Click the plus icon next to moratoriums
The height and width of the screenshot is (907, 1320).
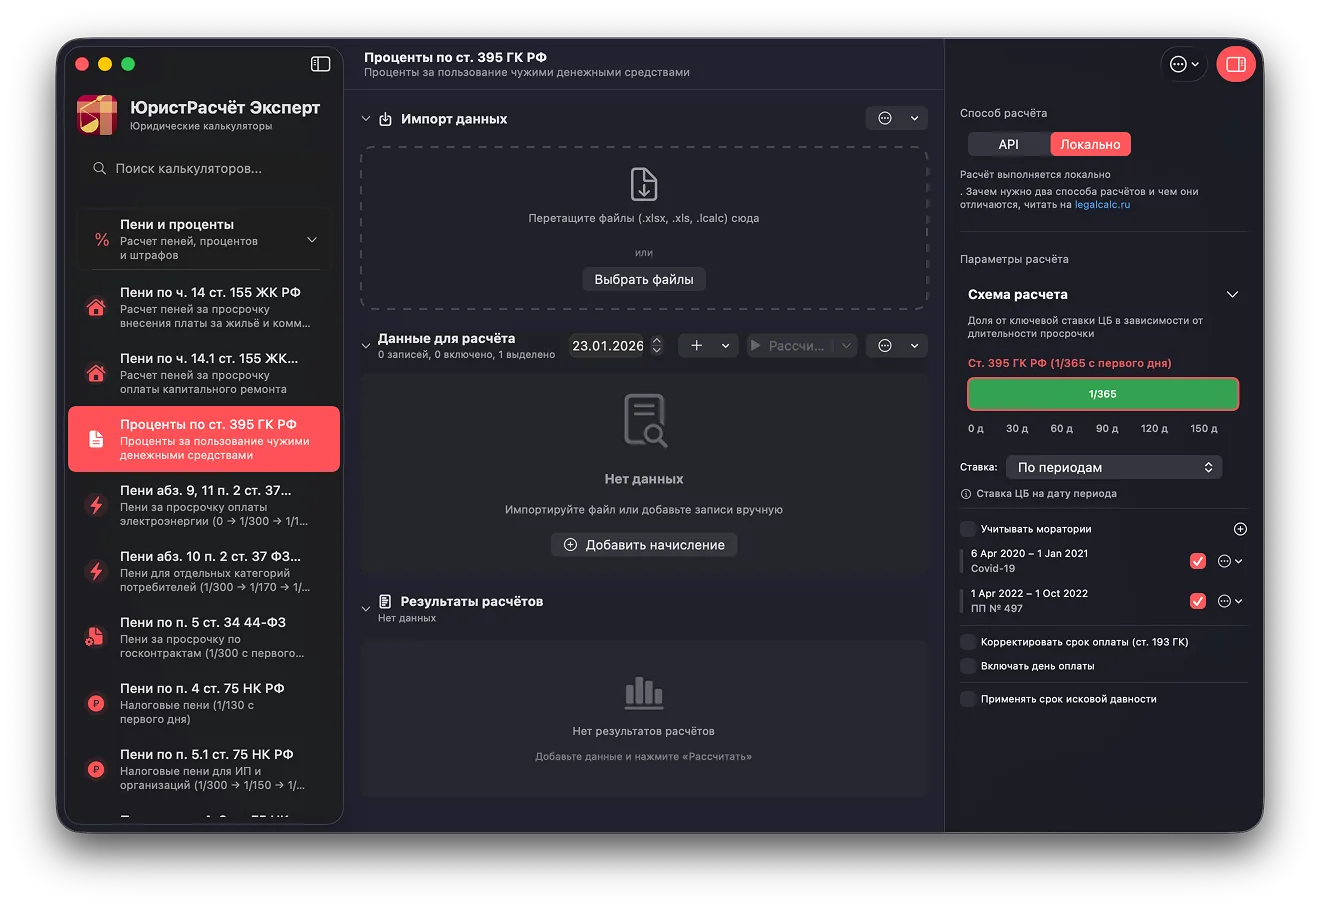pos(1240,529)
